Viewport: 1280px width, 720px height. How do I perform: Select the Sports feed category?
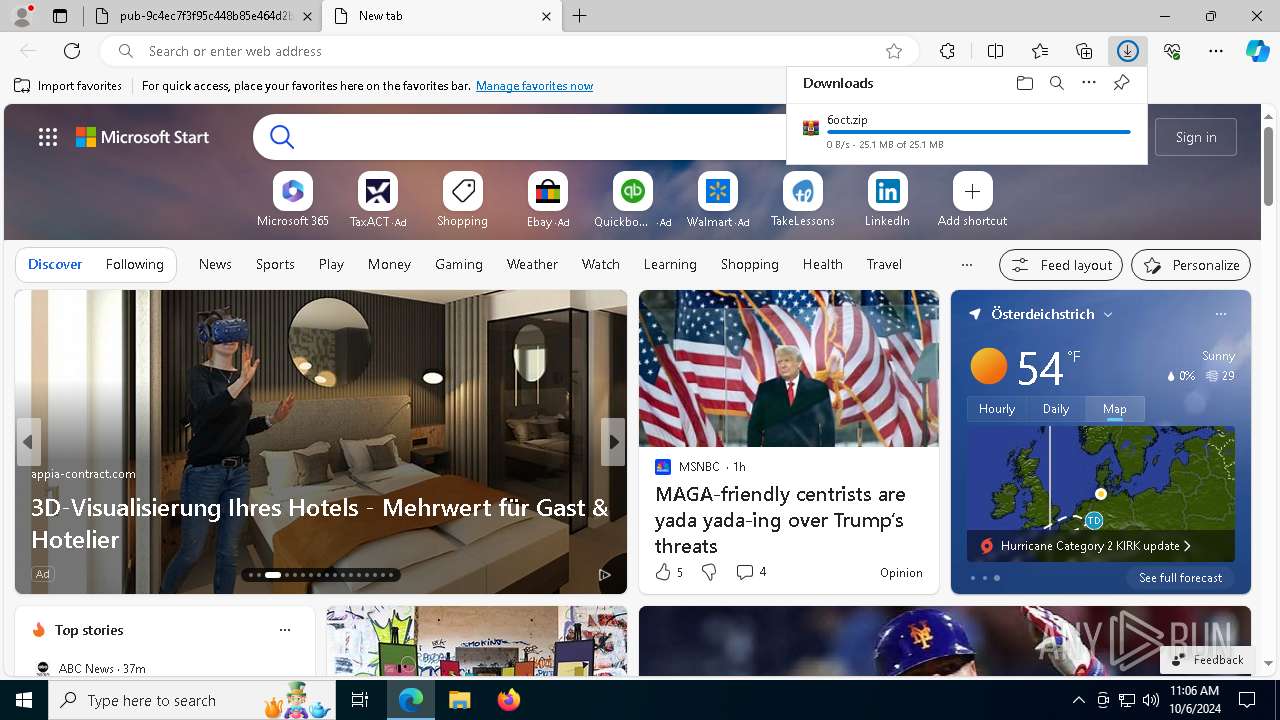click(275, 264)
